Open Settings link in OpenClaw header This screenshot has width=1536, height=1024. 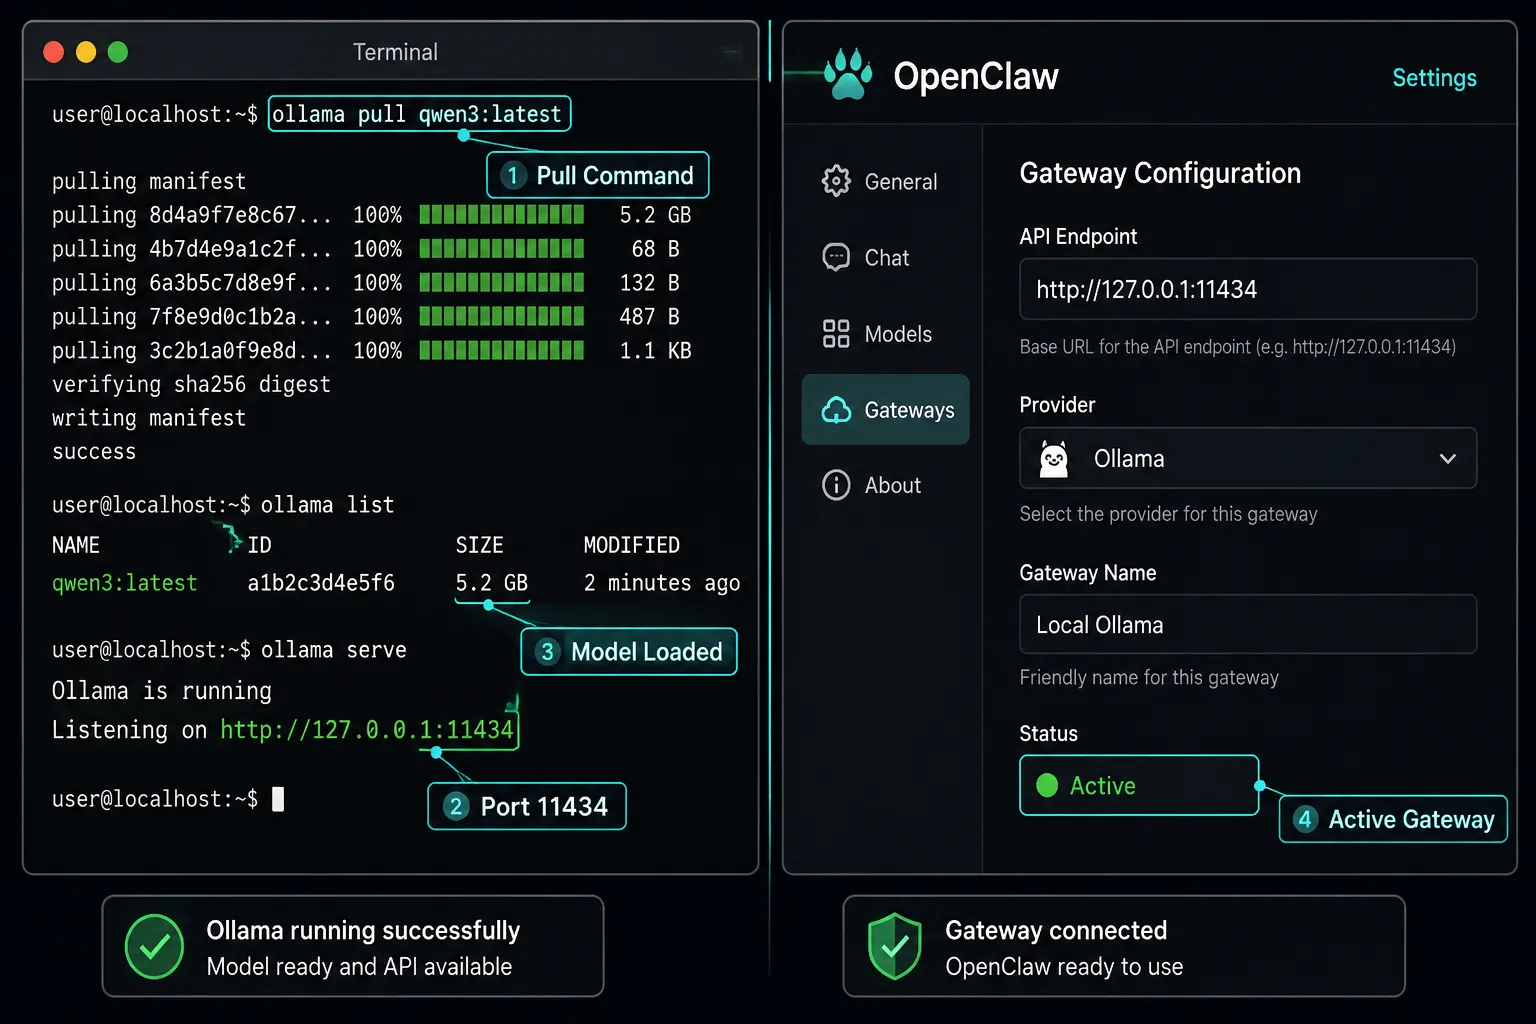(1434, 77)
